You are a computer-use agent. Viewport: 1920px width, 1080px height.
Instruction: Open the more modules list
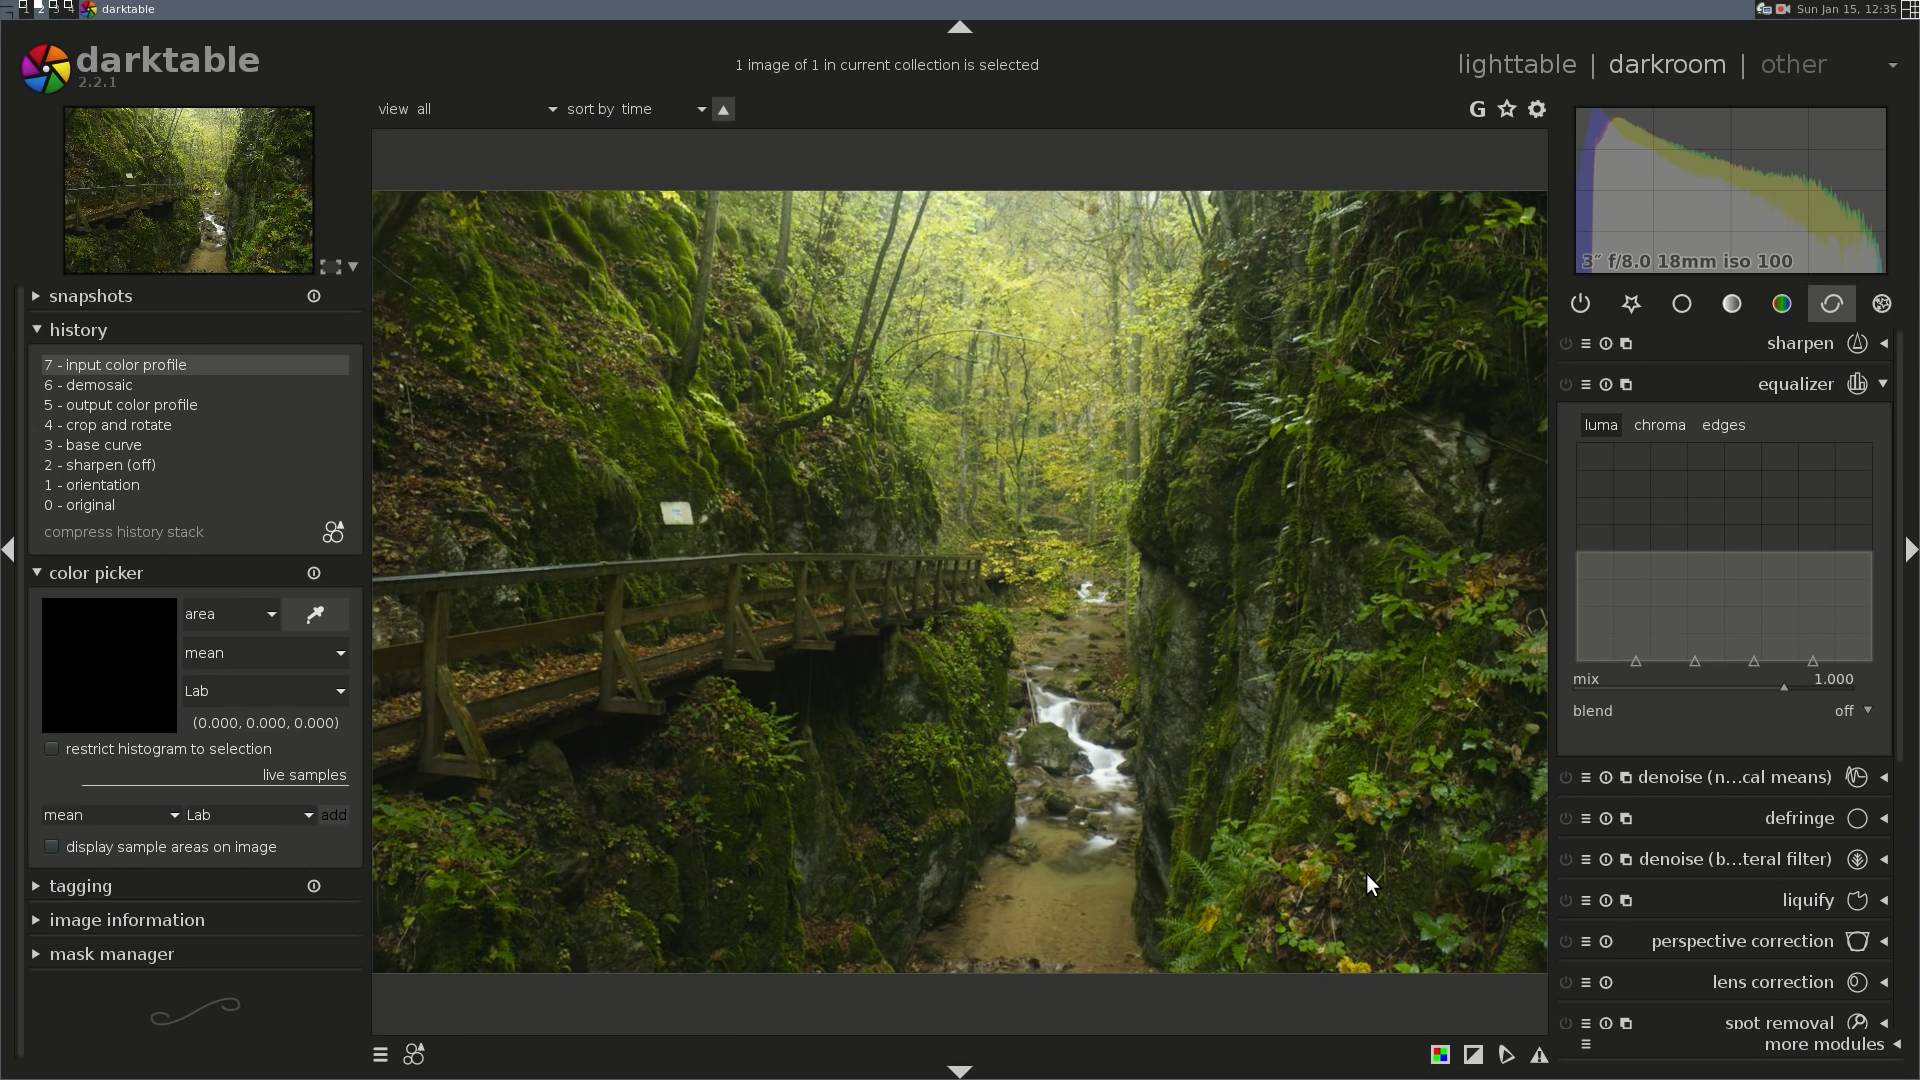pos(1824,1044)
